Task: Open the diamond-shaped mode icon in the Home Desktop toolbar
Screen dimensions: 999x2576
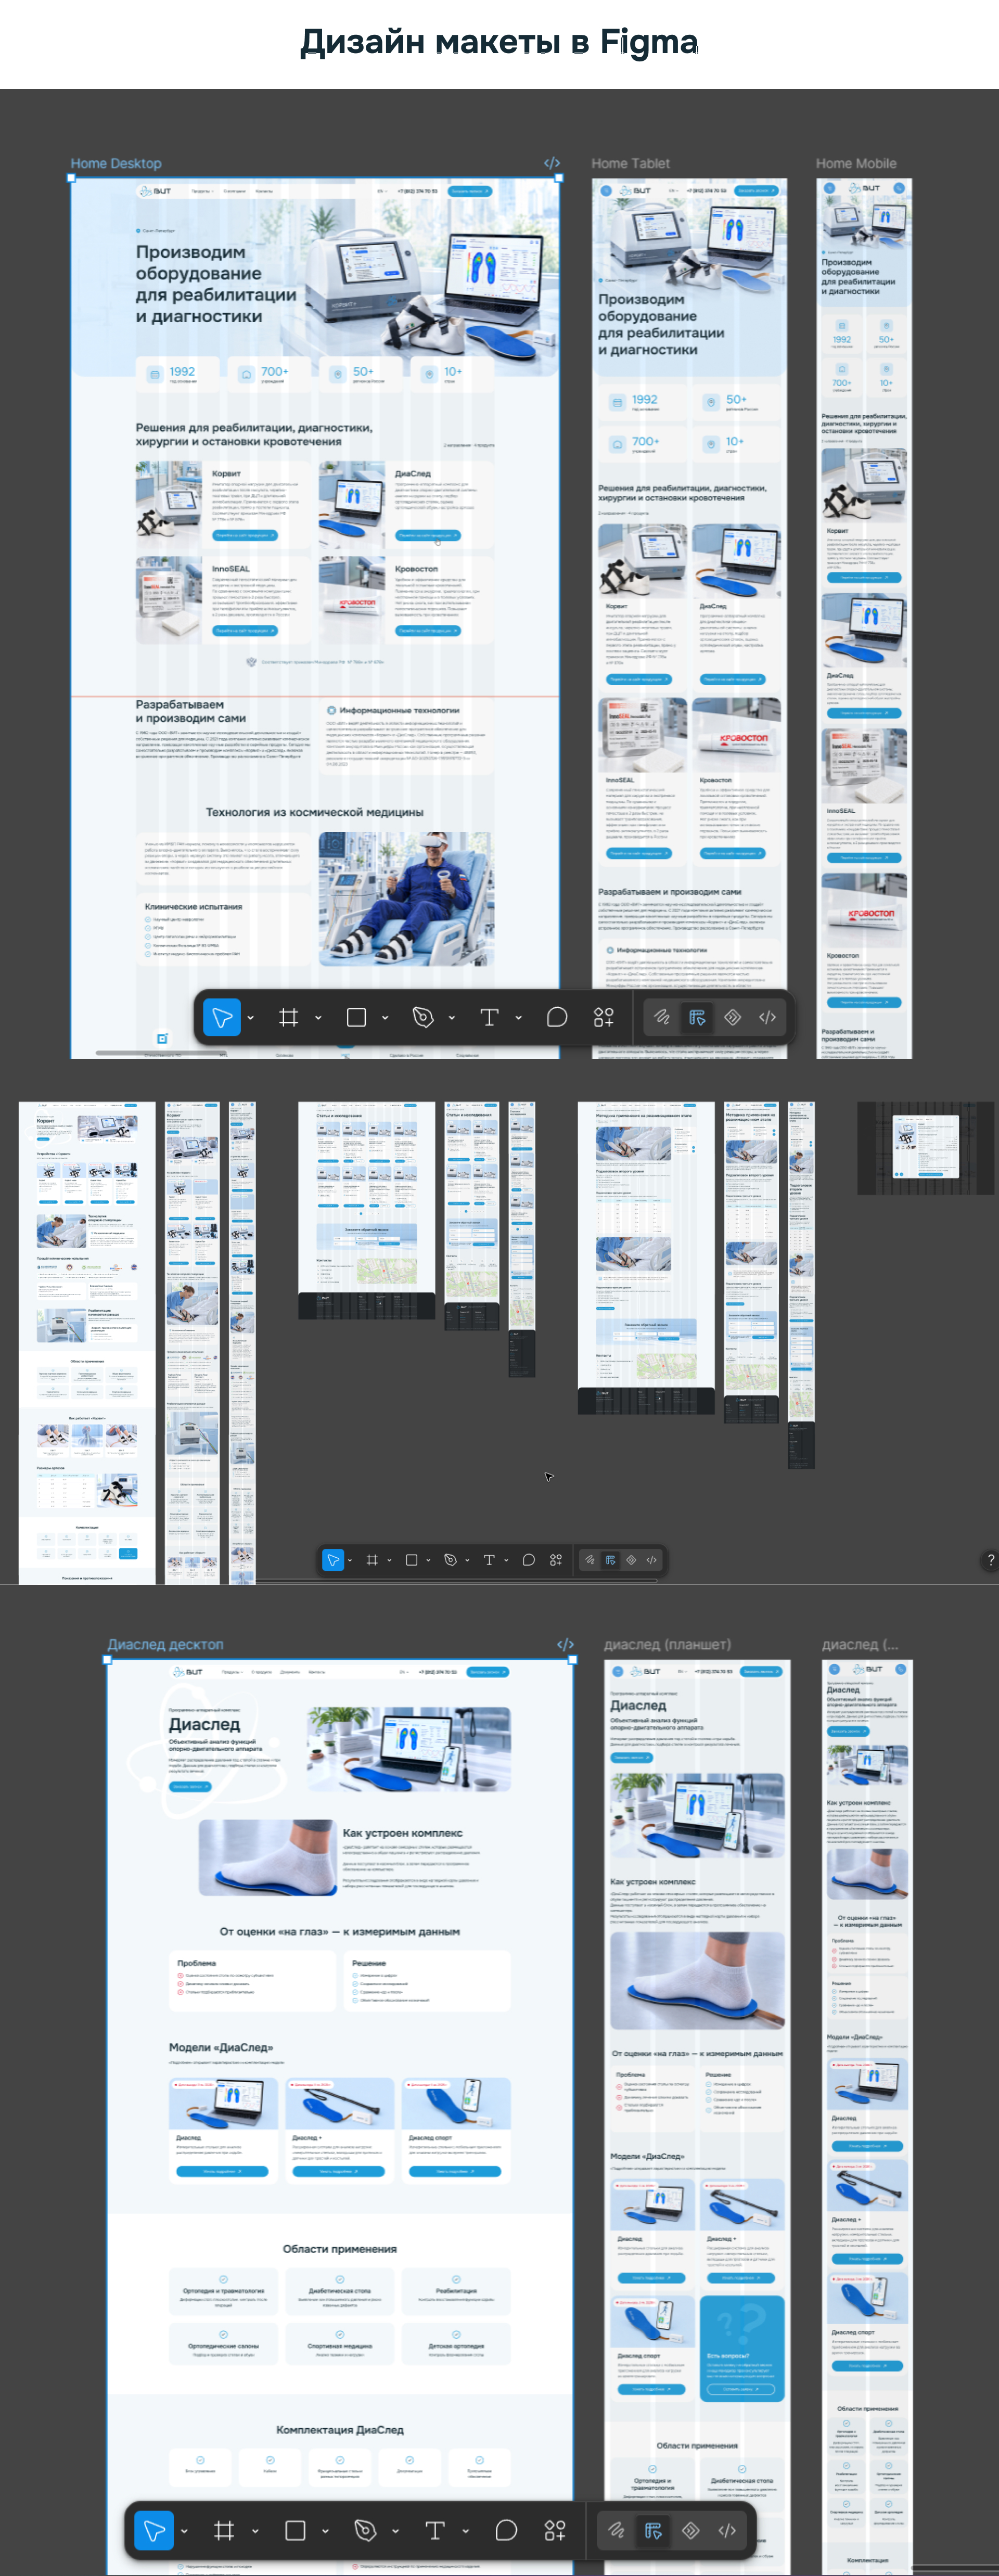Action: point(733,1018)
